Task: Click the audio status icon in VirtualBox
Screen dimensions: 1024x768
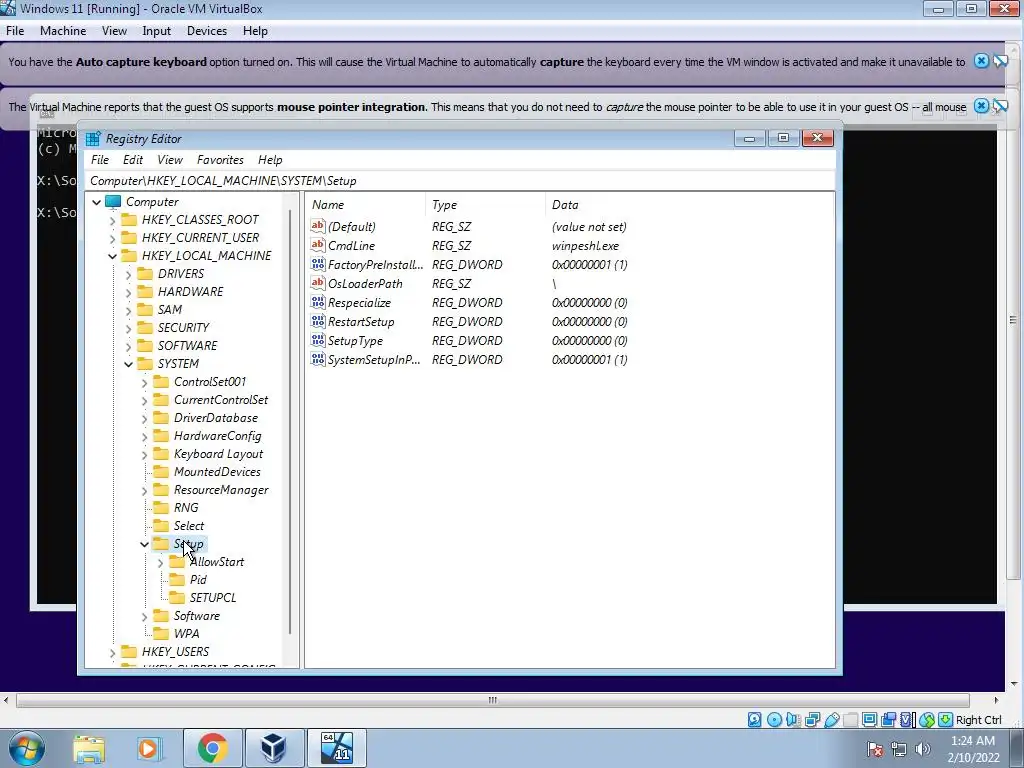Action: coord(793,720)
